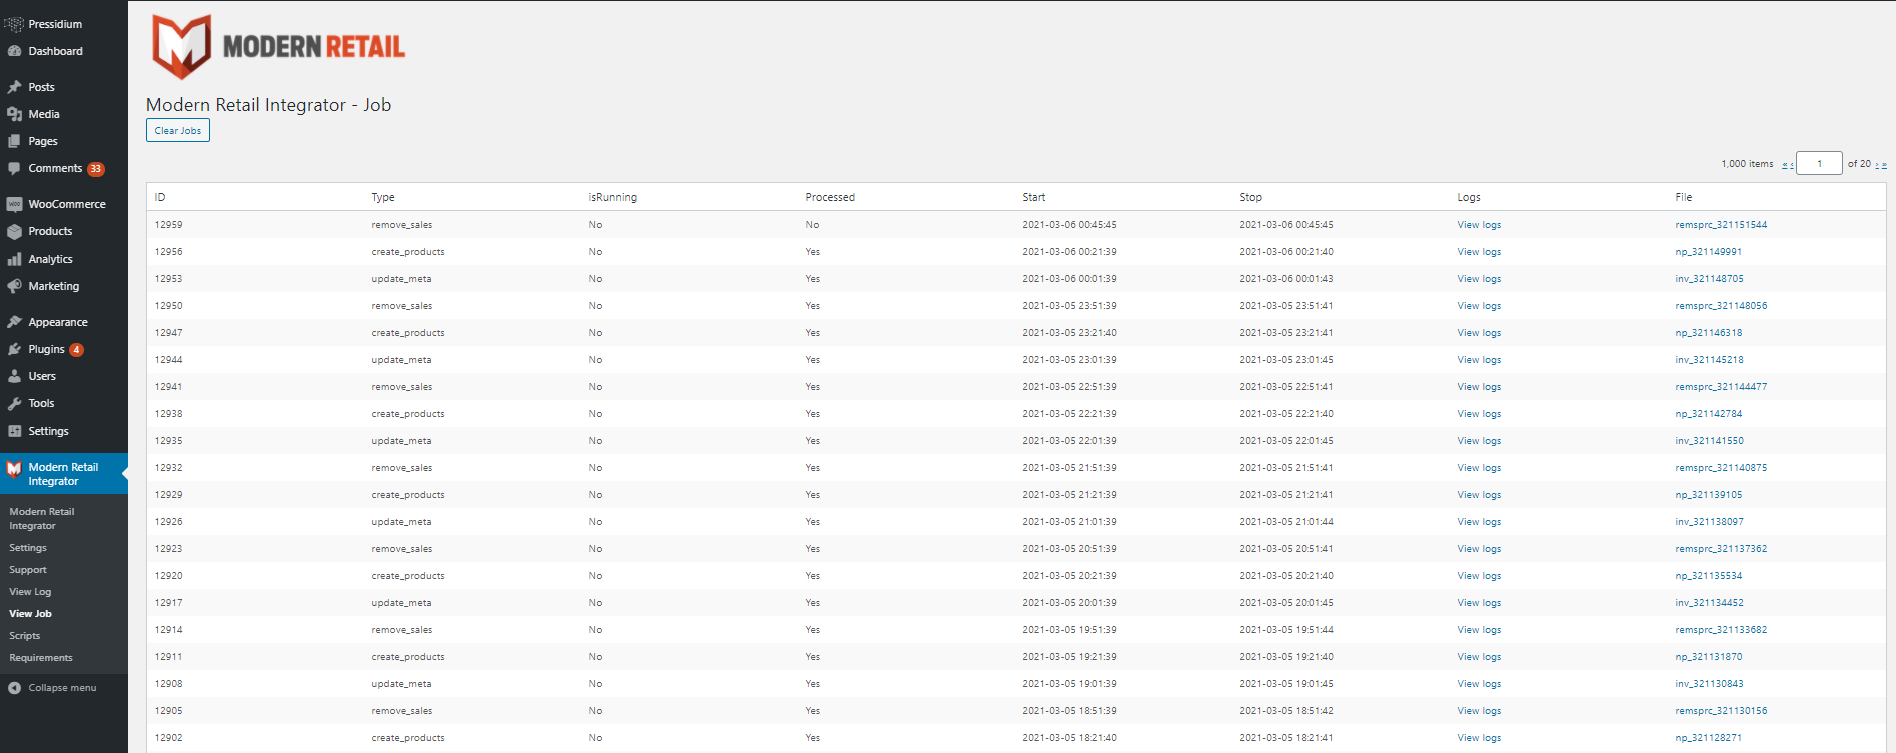Open Products via its box icon
Screen dimensions: 1896x753
click(x=14, y=231)
